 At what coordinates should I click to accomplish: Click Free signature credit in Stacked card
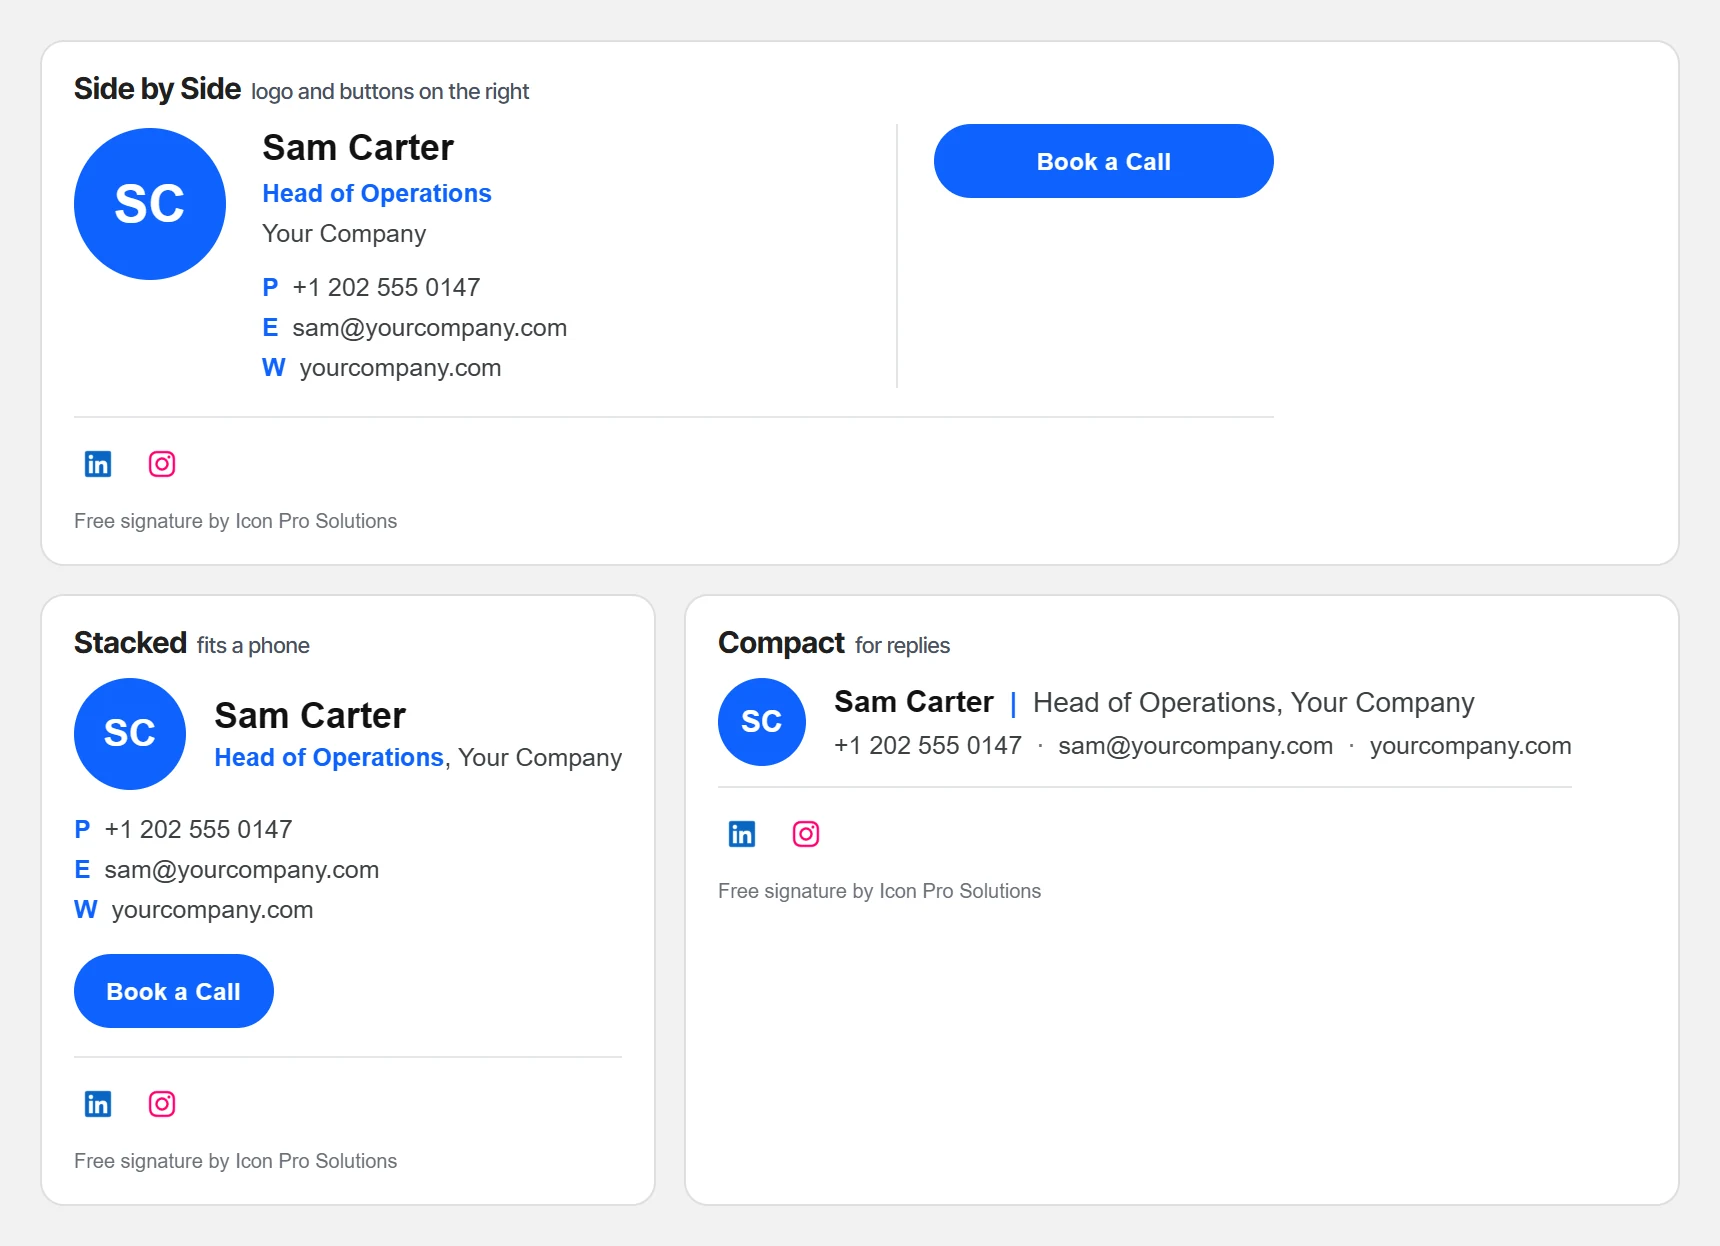[x=236, y=1161]
